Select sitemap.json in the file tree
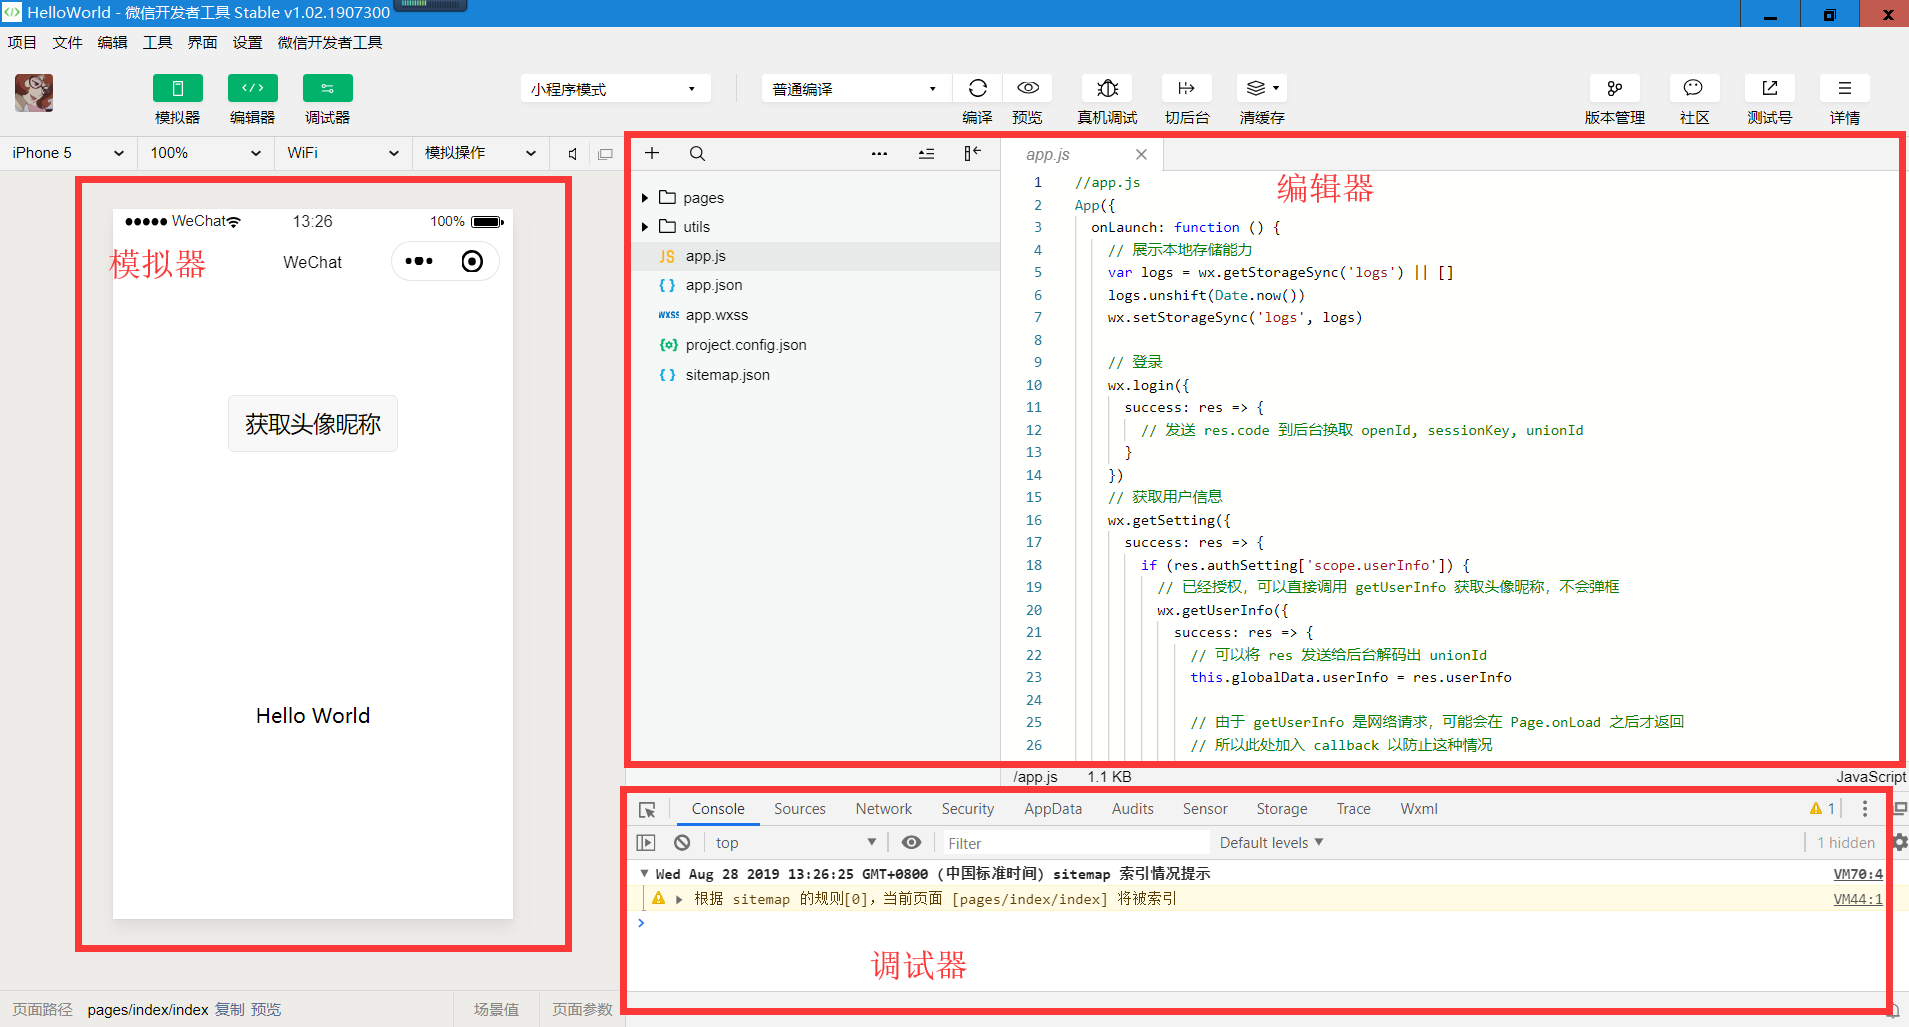This screenshot has height=1027, width=1909. (815, 375)
